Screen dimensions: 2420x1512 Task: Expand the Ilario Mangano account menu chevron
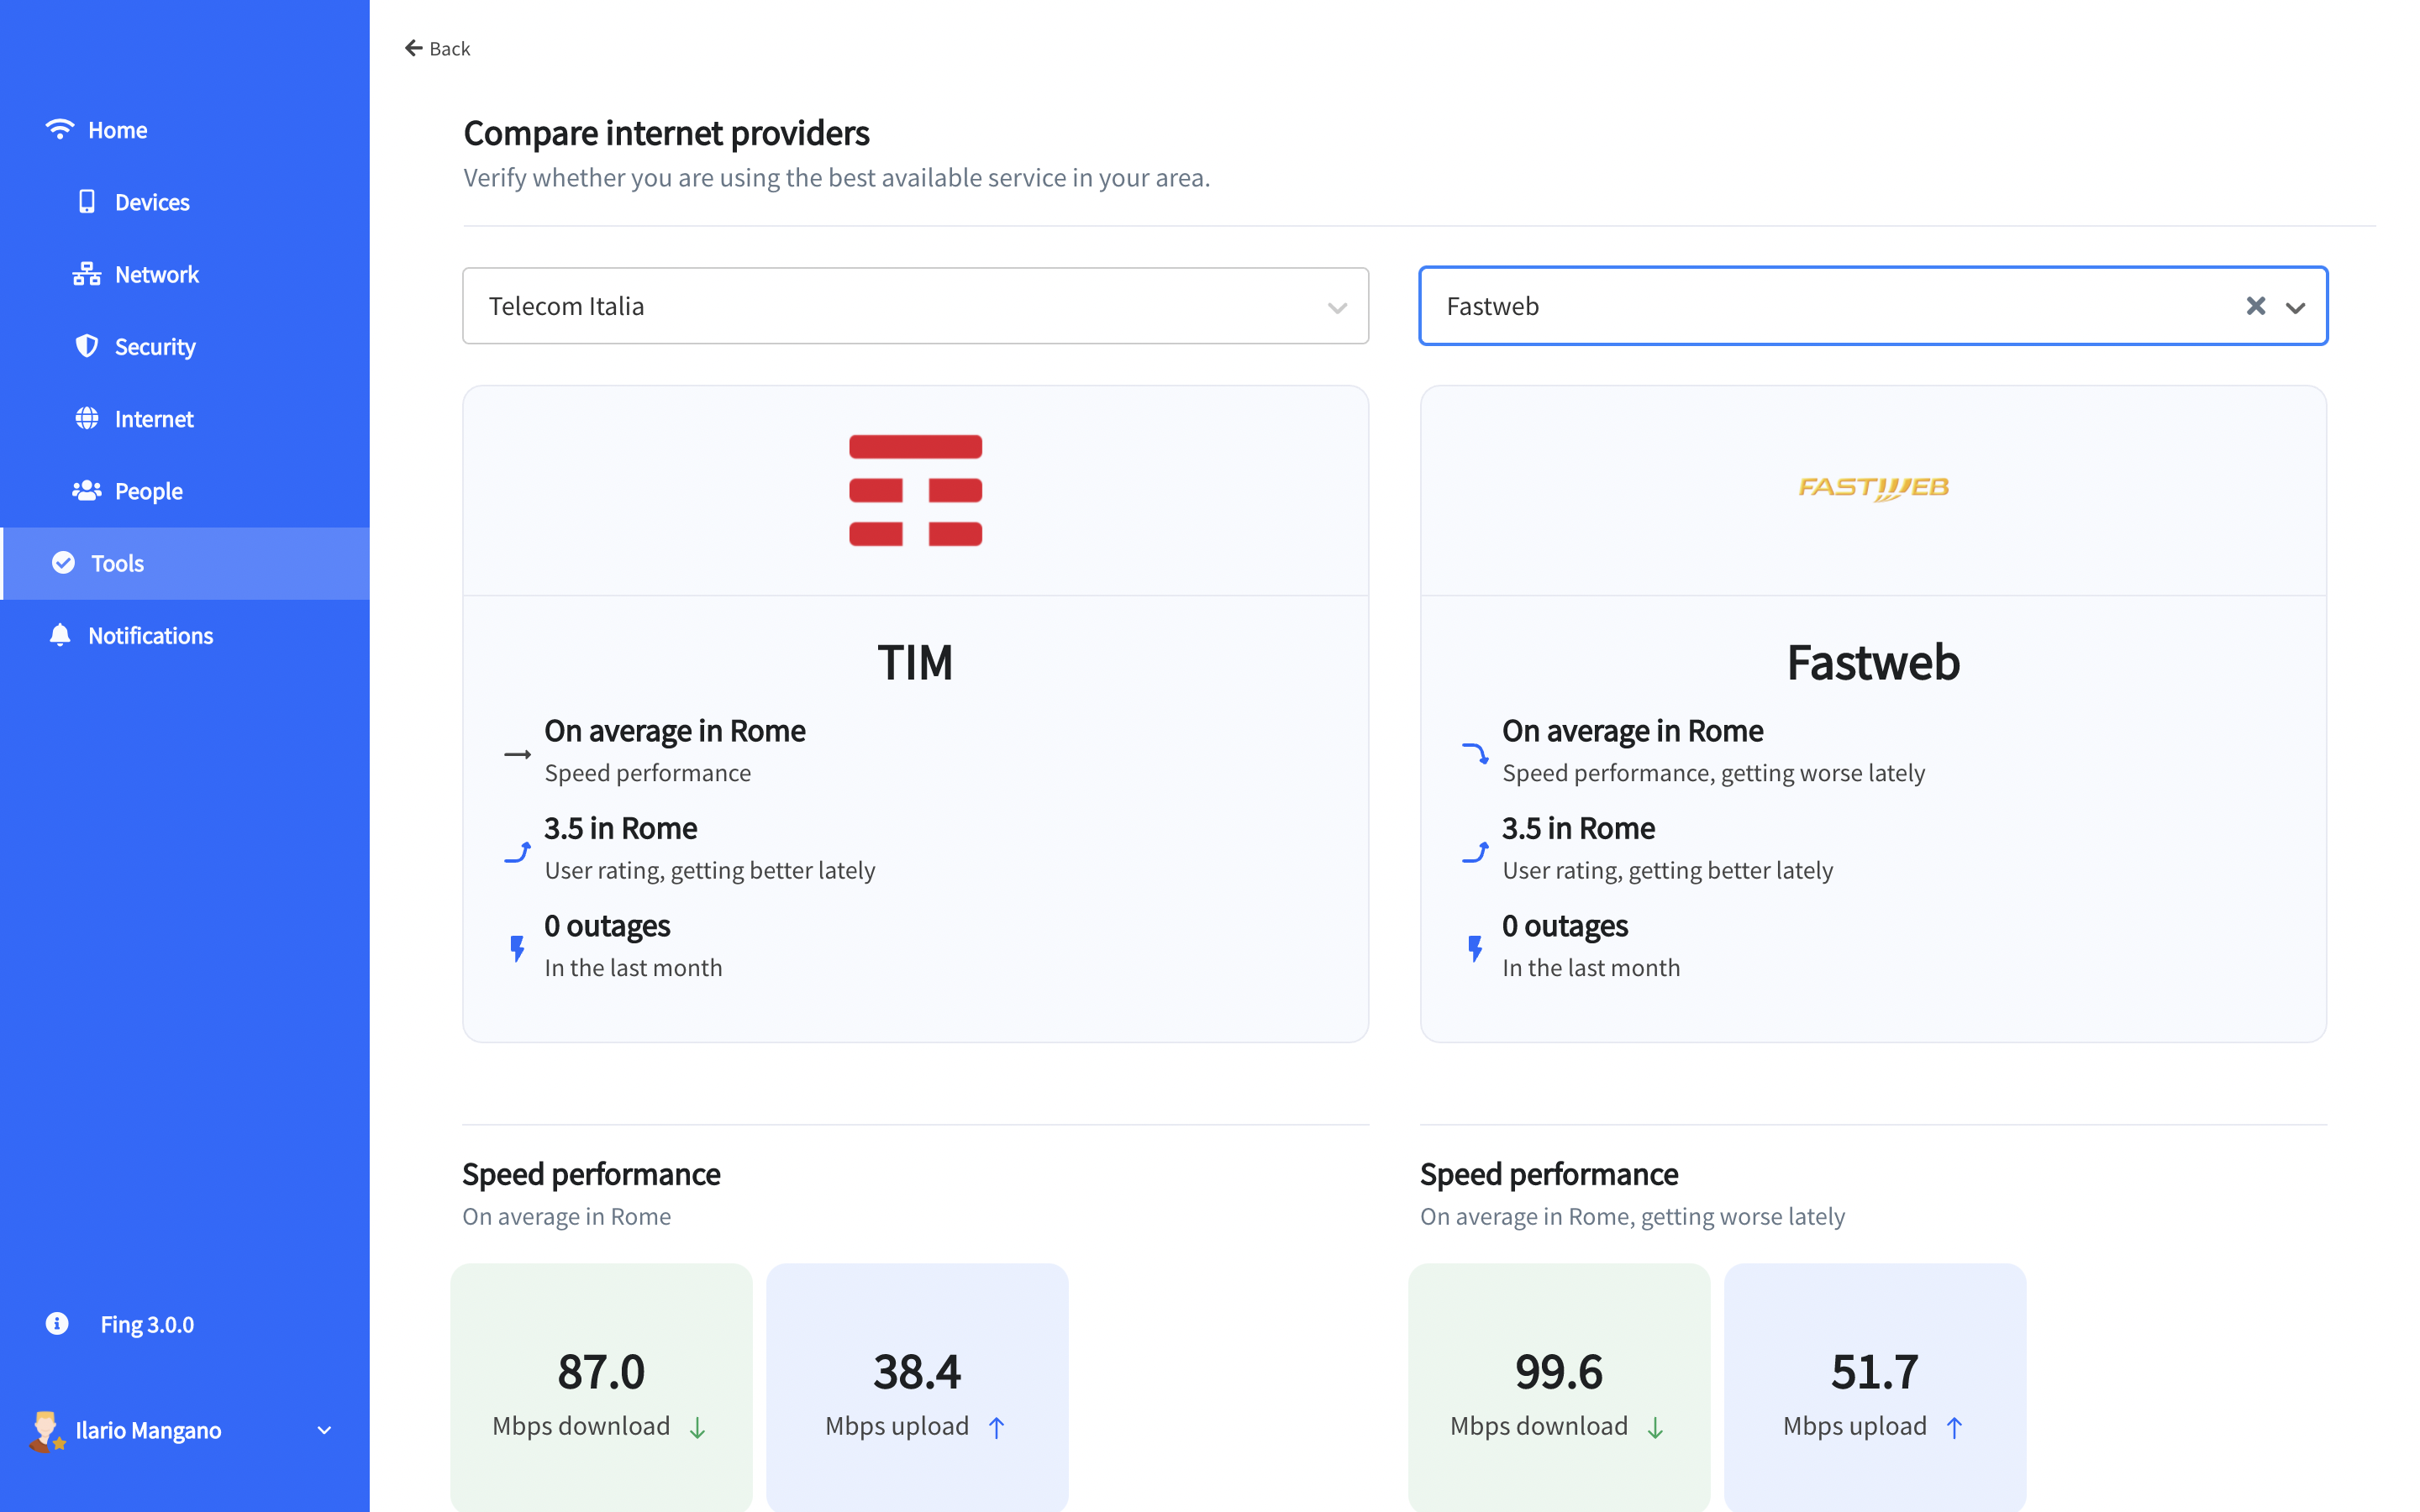(x=324, y=1431)
